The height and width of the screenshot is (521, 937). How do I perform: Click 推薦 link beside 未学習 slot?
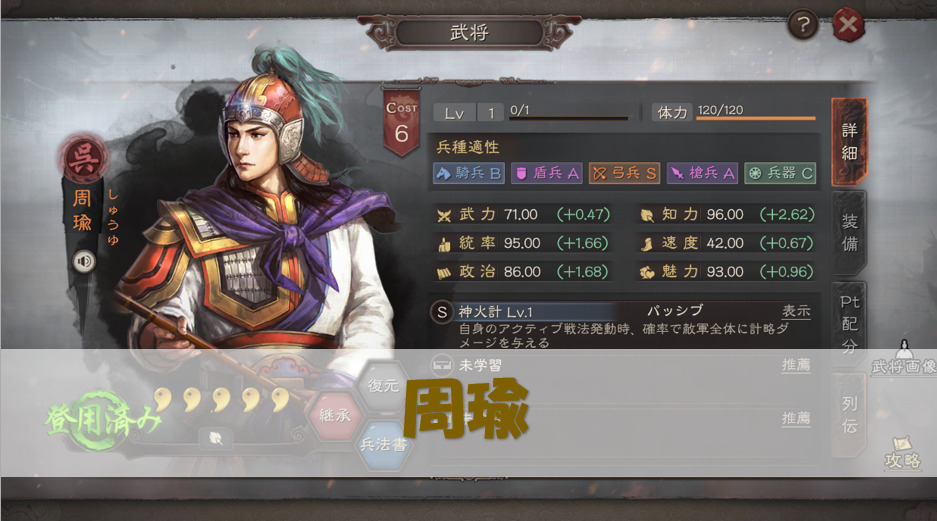[x=796, y=365]
